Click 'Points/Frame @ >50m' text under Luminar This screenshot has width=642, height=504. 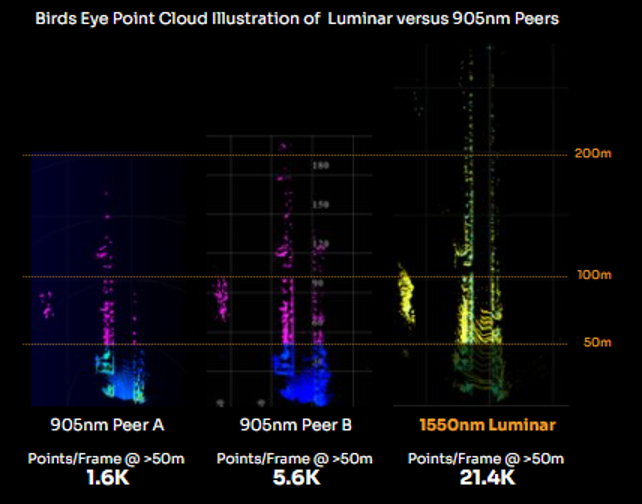pyautogui.click(x=488, y=458)
